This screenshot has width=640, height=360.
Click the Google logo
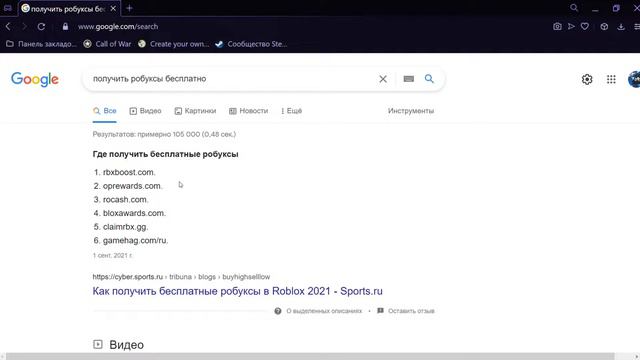pos(35,79)
